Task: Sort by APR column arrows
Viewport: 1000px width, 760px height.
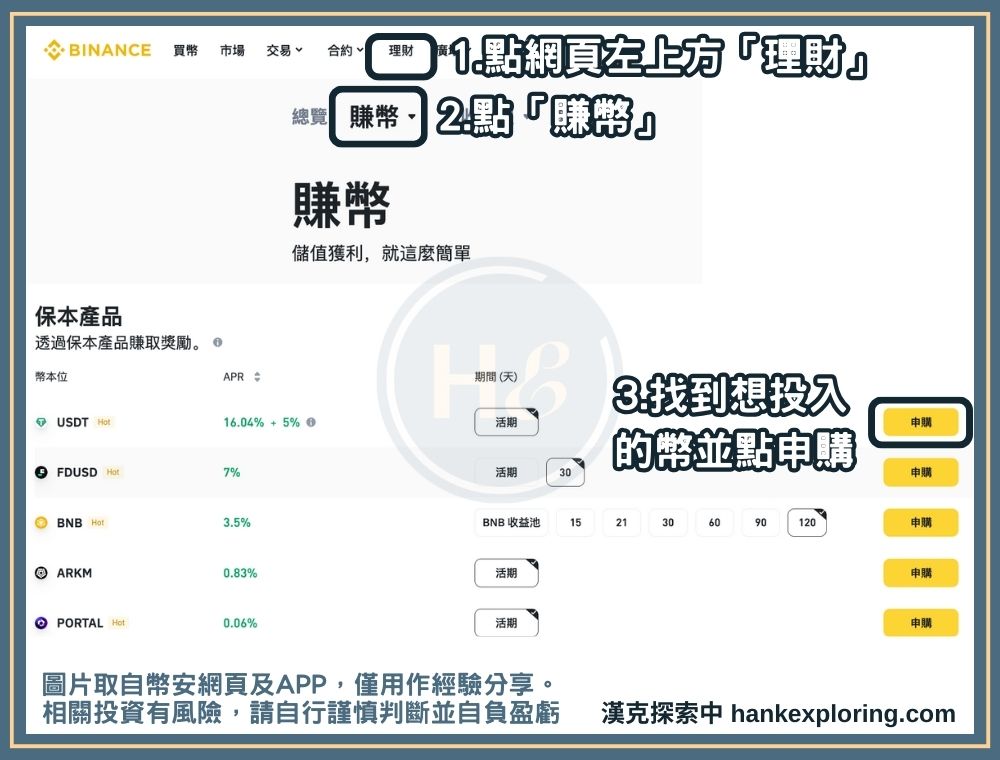Action: [x=257, y=377]
